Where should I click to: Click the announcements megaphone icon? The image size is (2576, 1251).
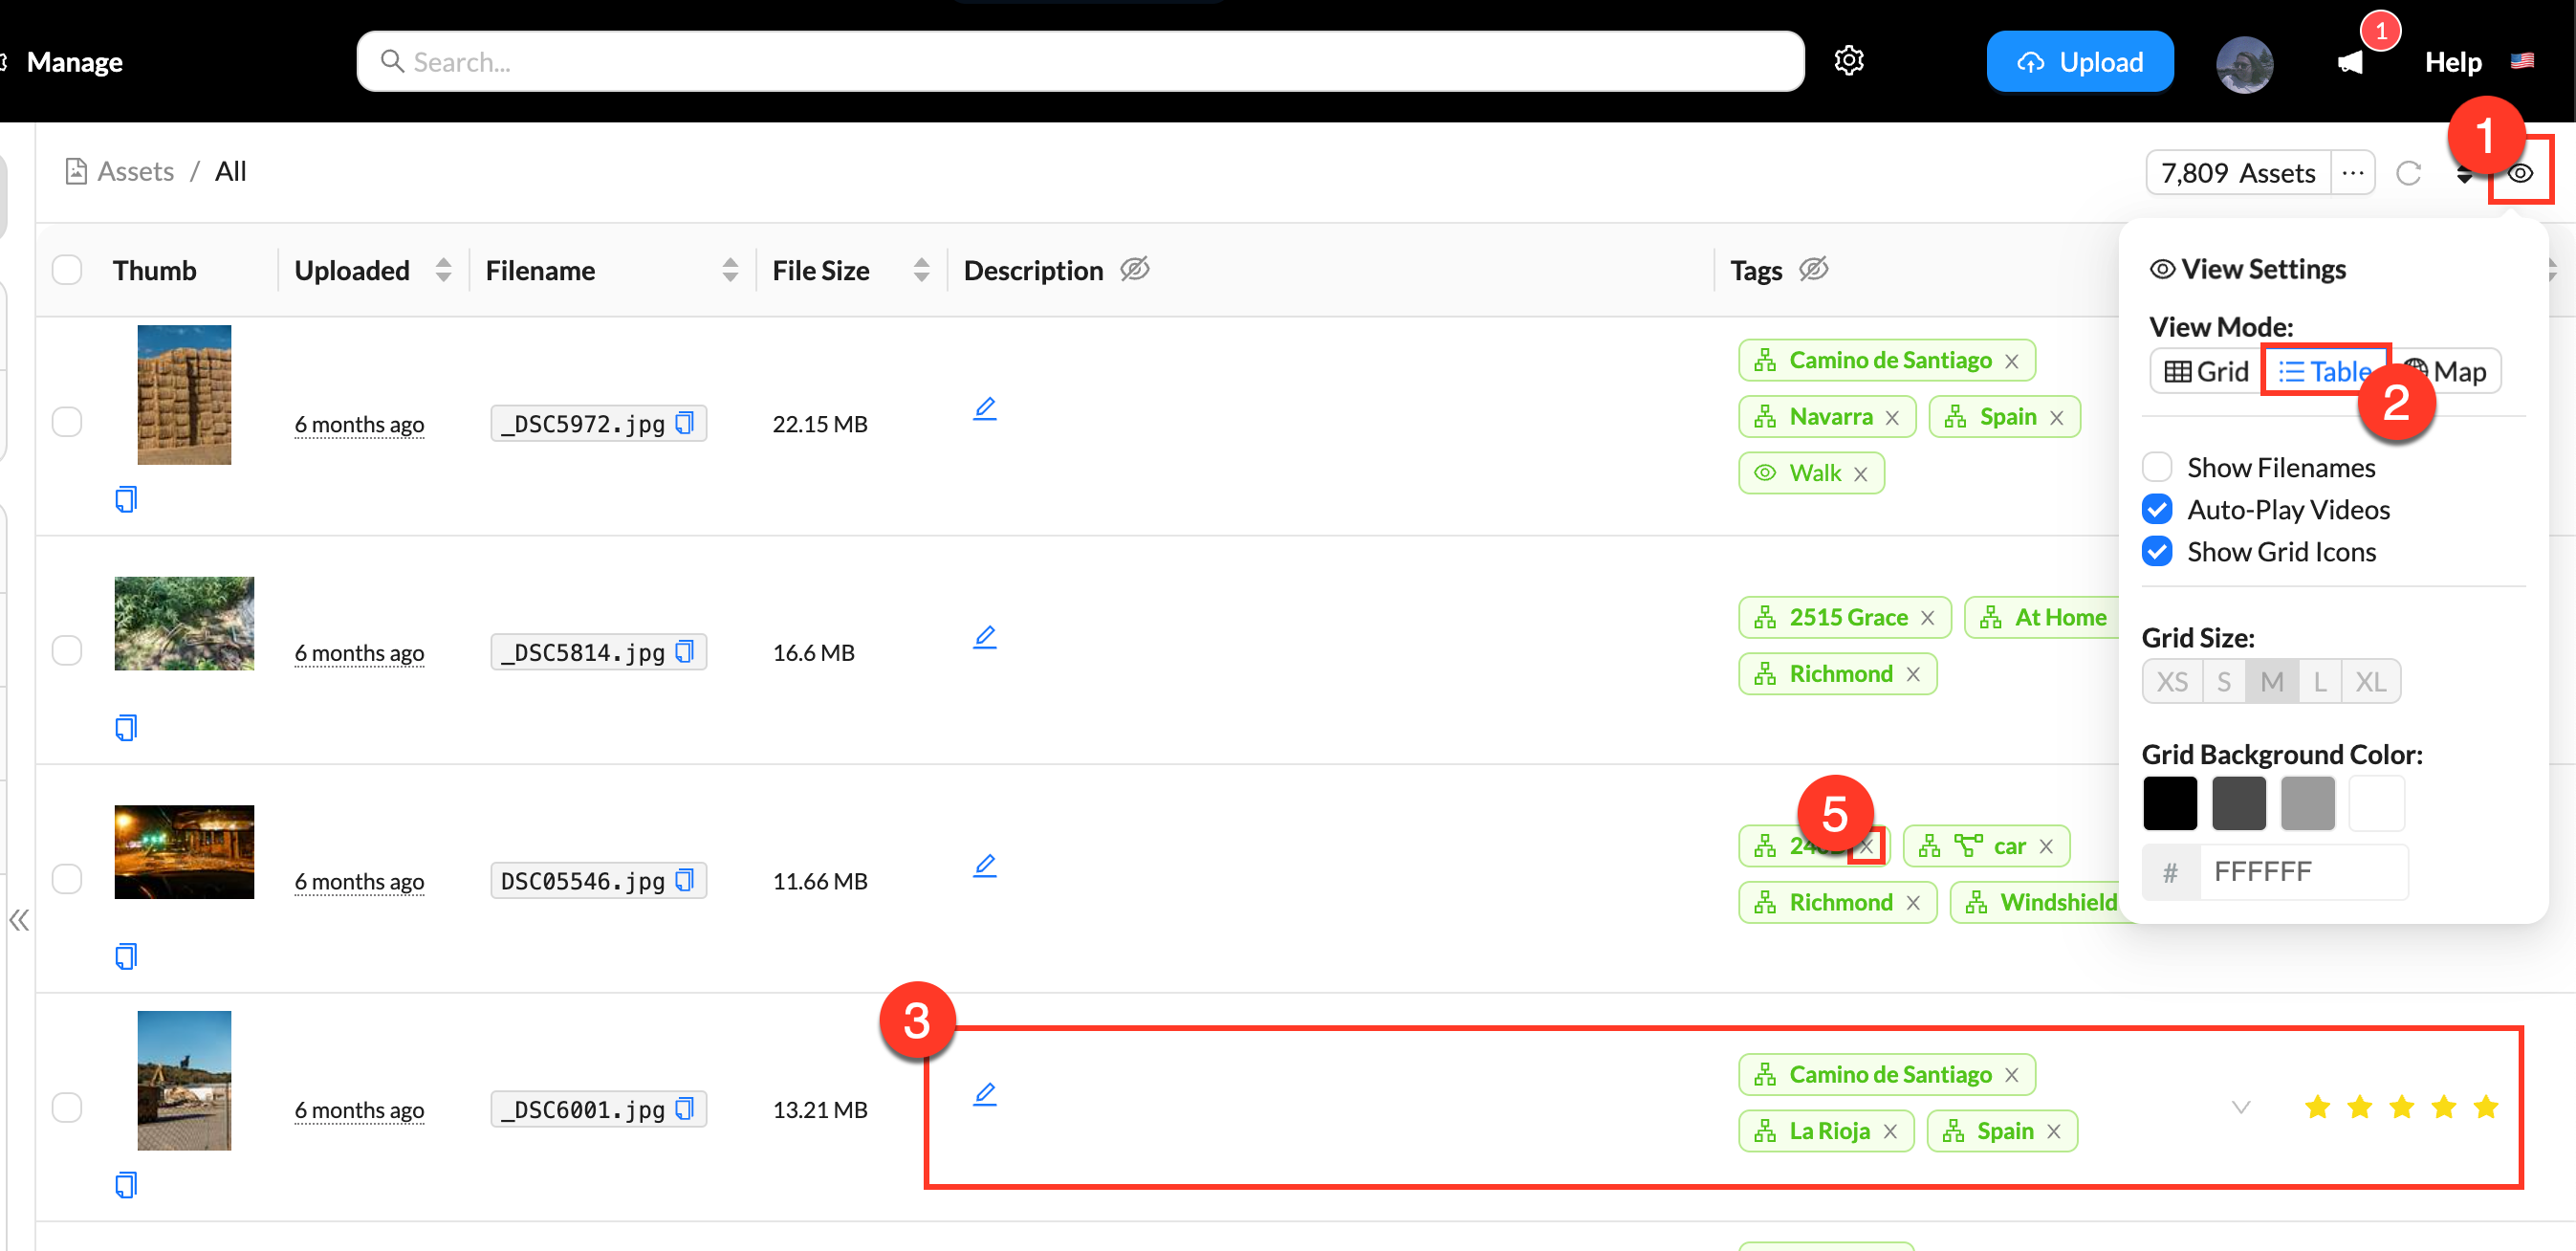tap(2350, 63)
